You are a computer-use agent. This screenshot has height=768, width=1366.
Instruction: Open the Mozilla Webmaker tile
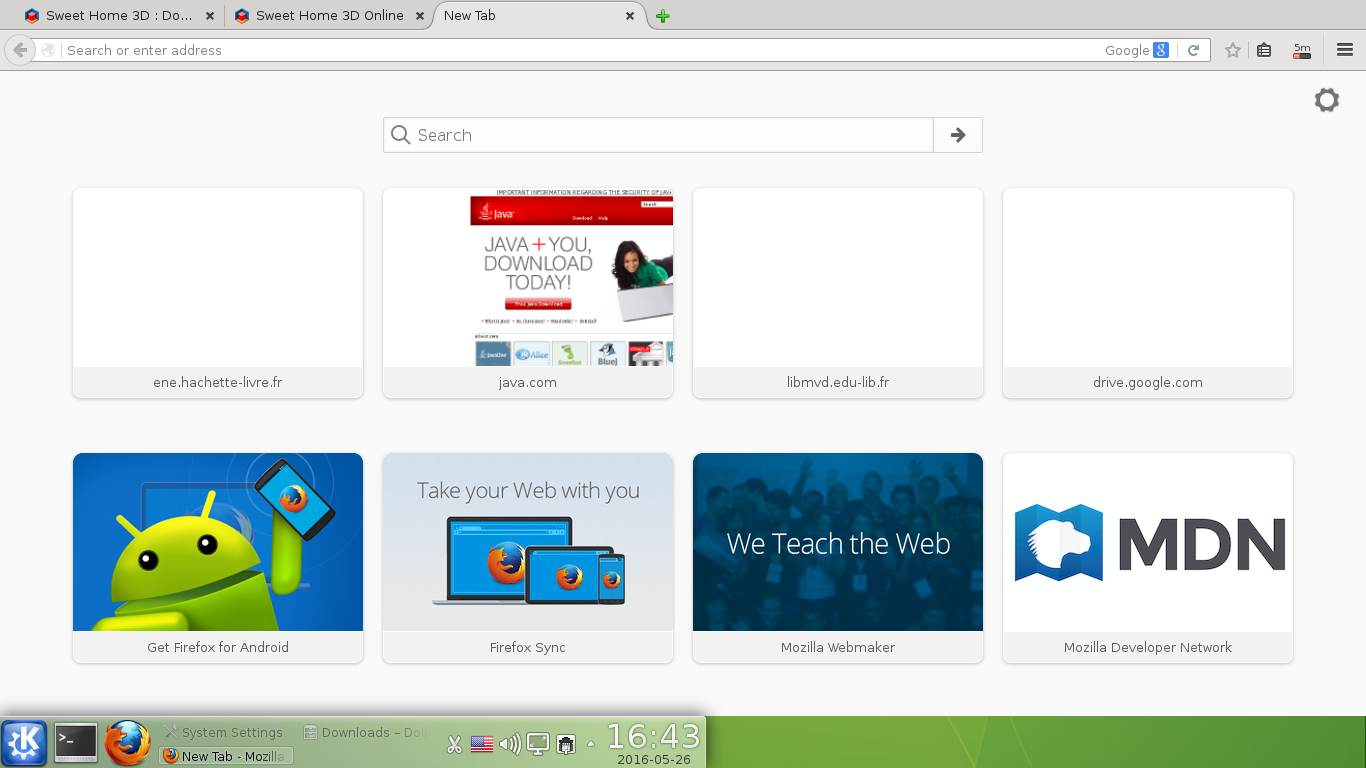[x=838, y=558]
